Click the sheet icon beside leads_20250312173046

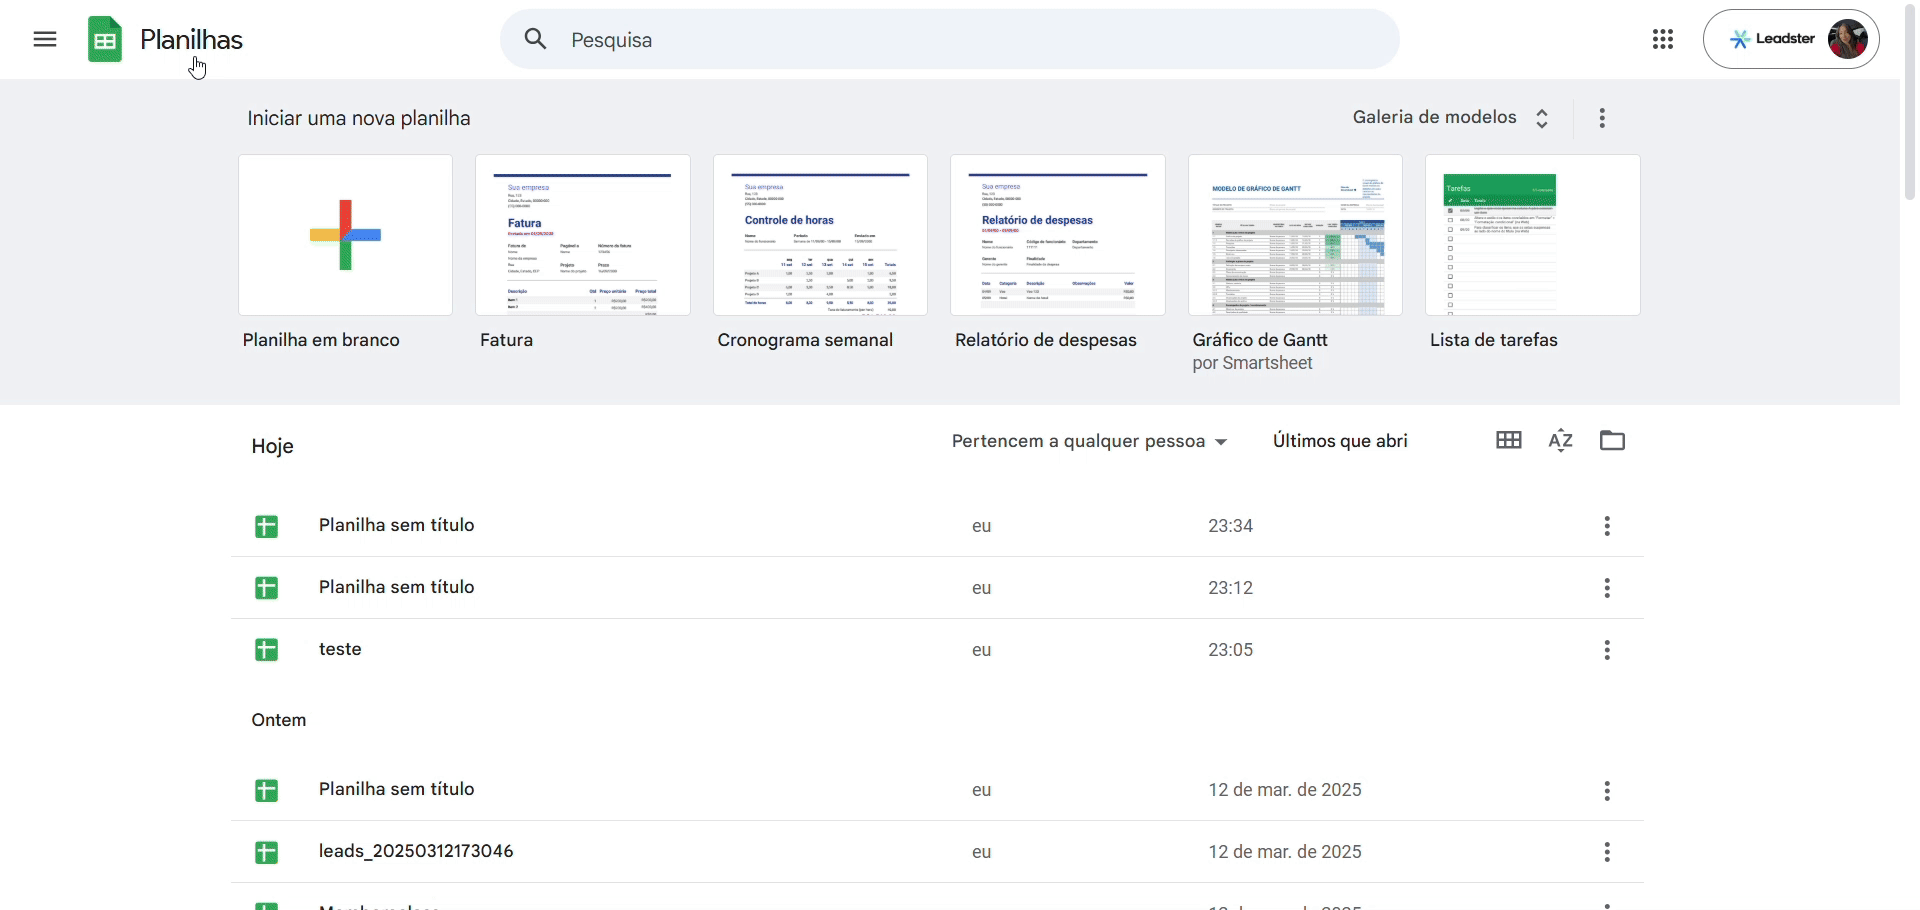click(x=266, y=852)
